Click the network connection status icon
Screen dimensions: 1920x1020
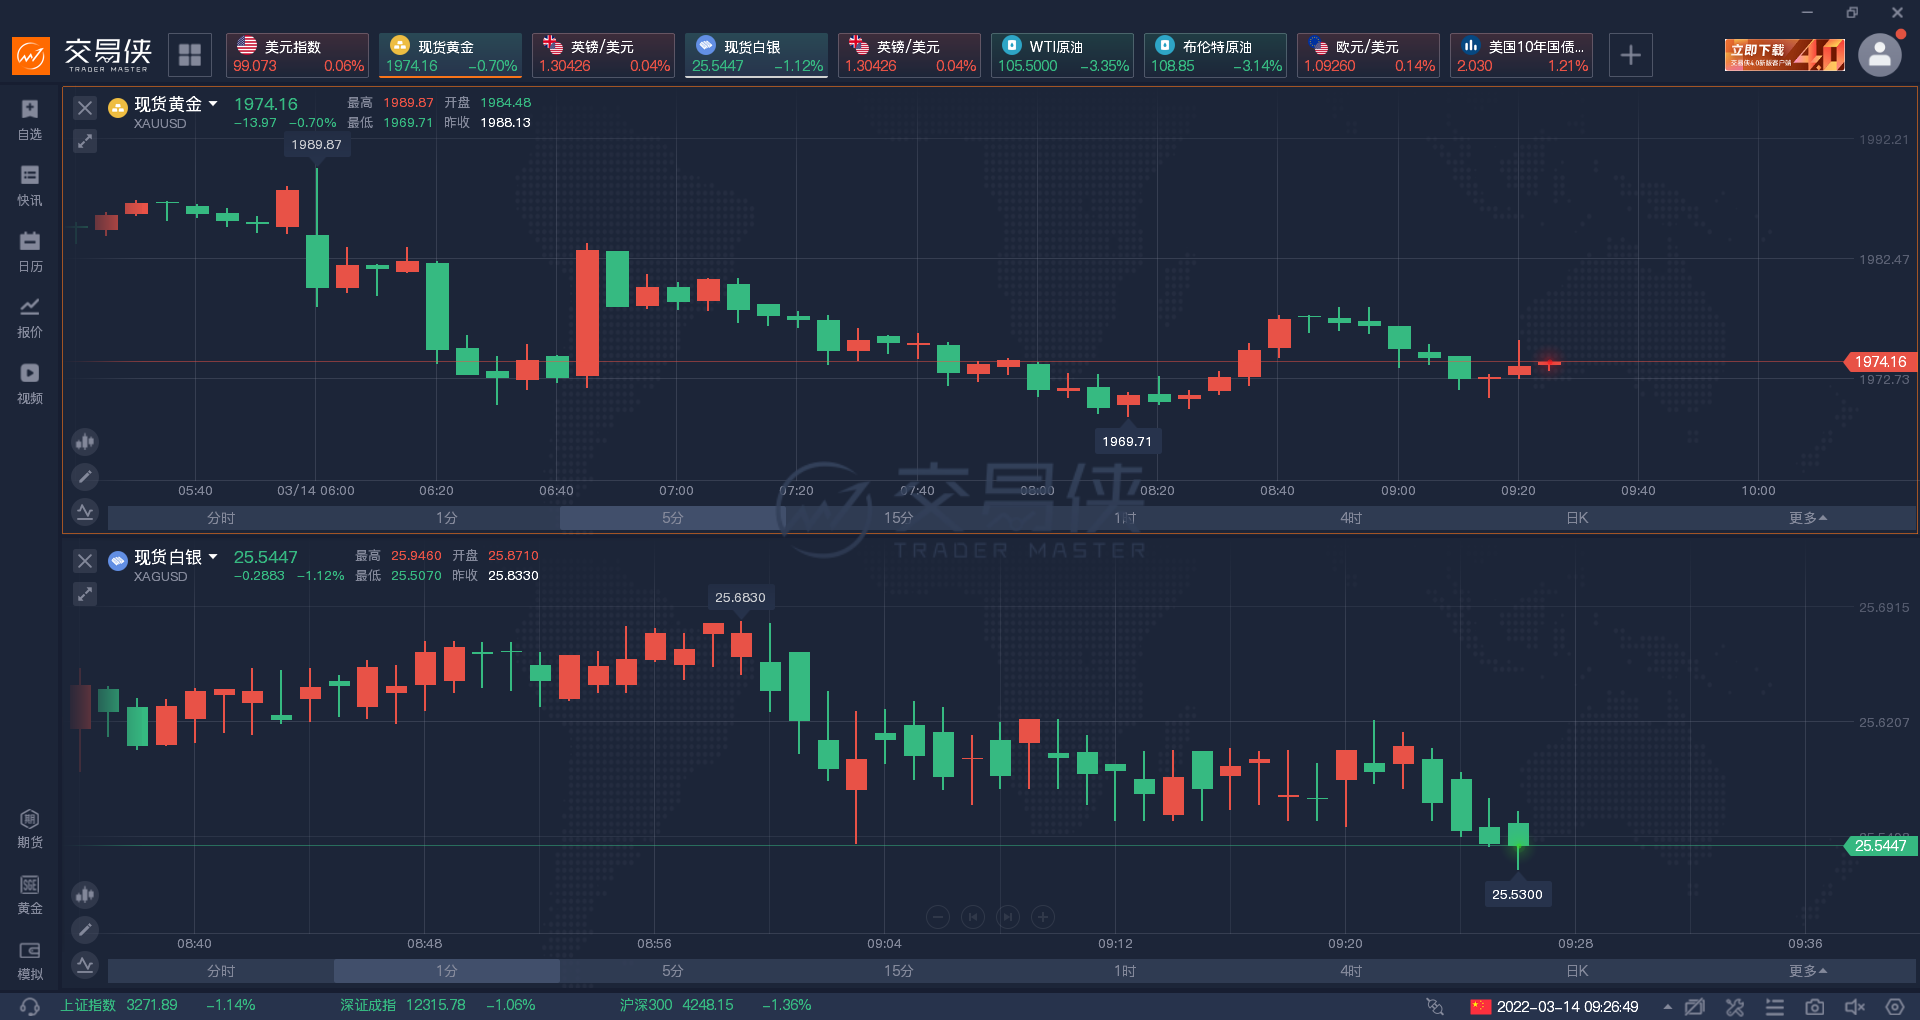pyautogui.click(x=1435, y=1006)
